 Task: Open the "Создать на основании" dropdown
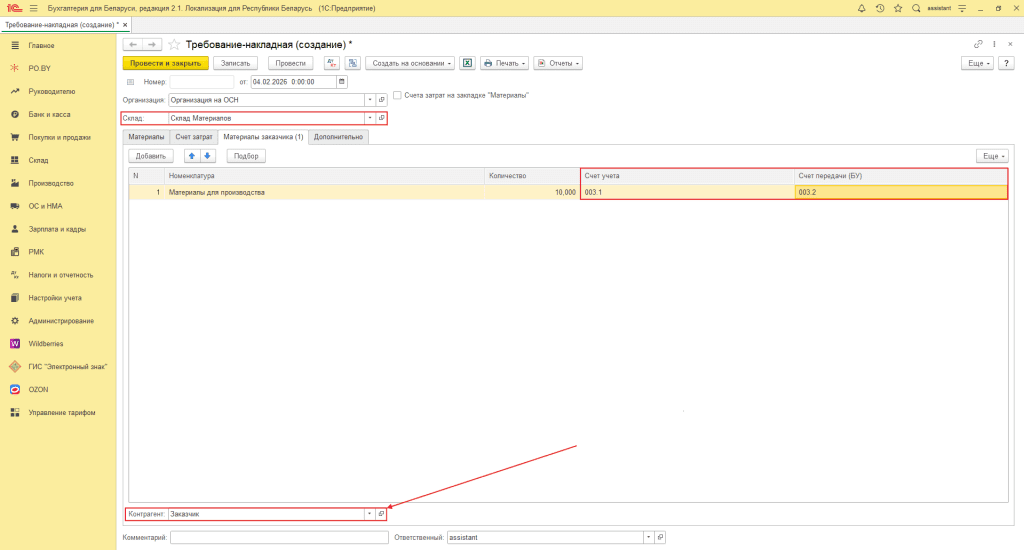pyautogui.click(x=410, y=63)
